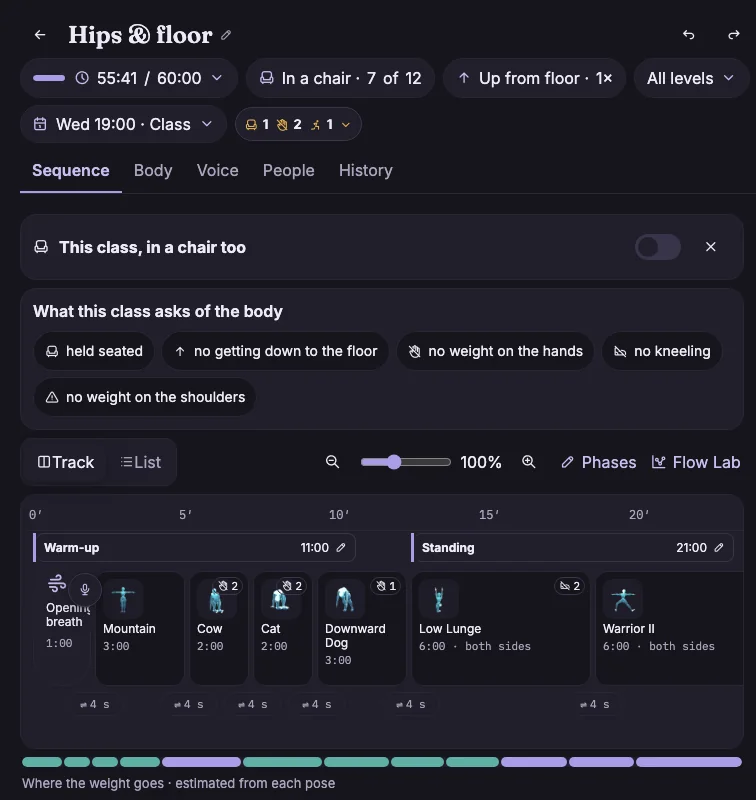Click the no weight on the shoulders chip
The image size is (756, 800).
click(145, 397)
